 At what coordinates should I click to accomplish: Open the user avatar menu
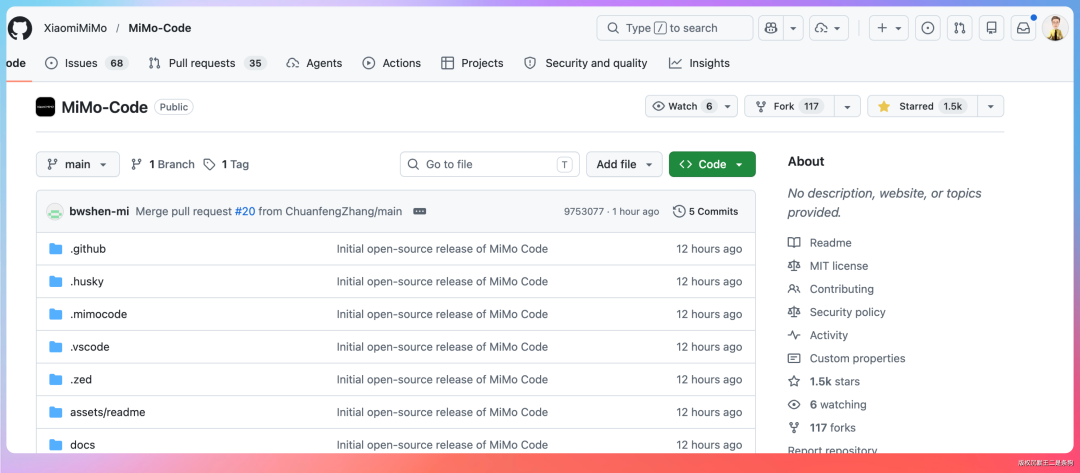tap(1055, 28)
